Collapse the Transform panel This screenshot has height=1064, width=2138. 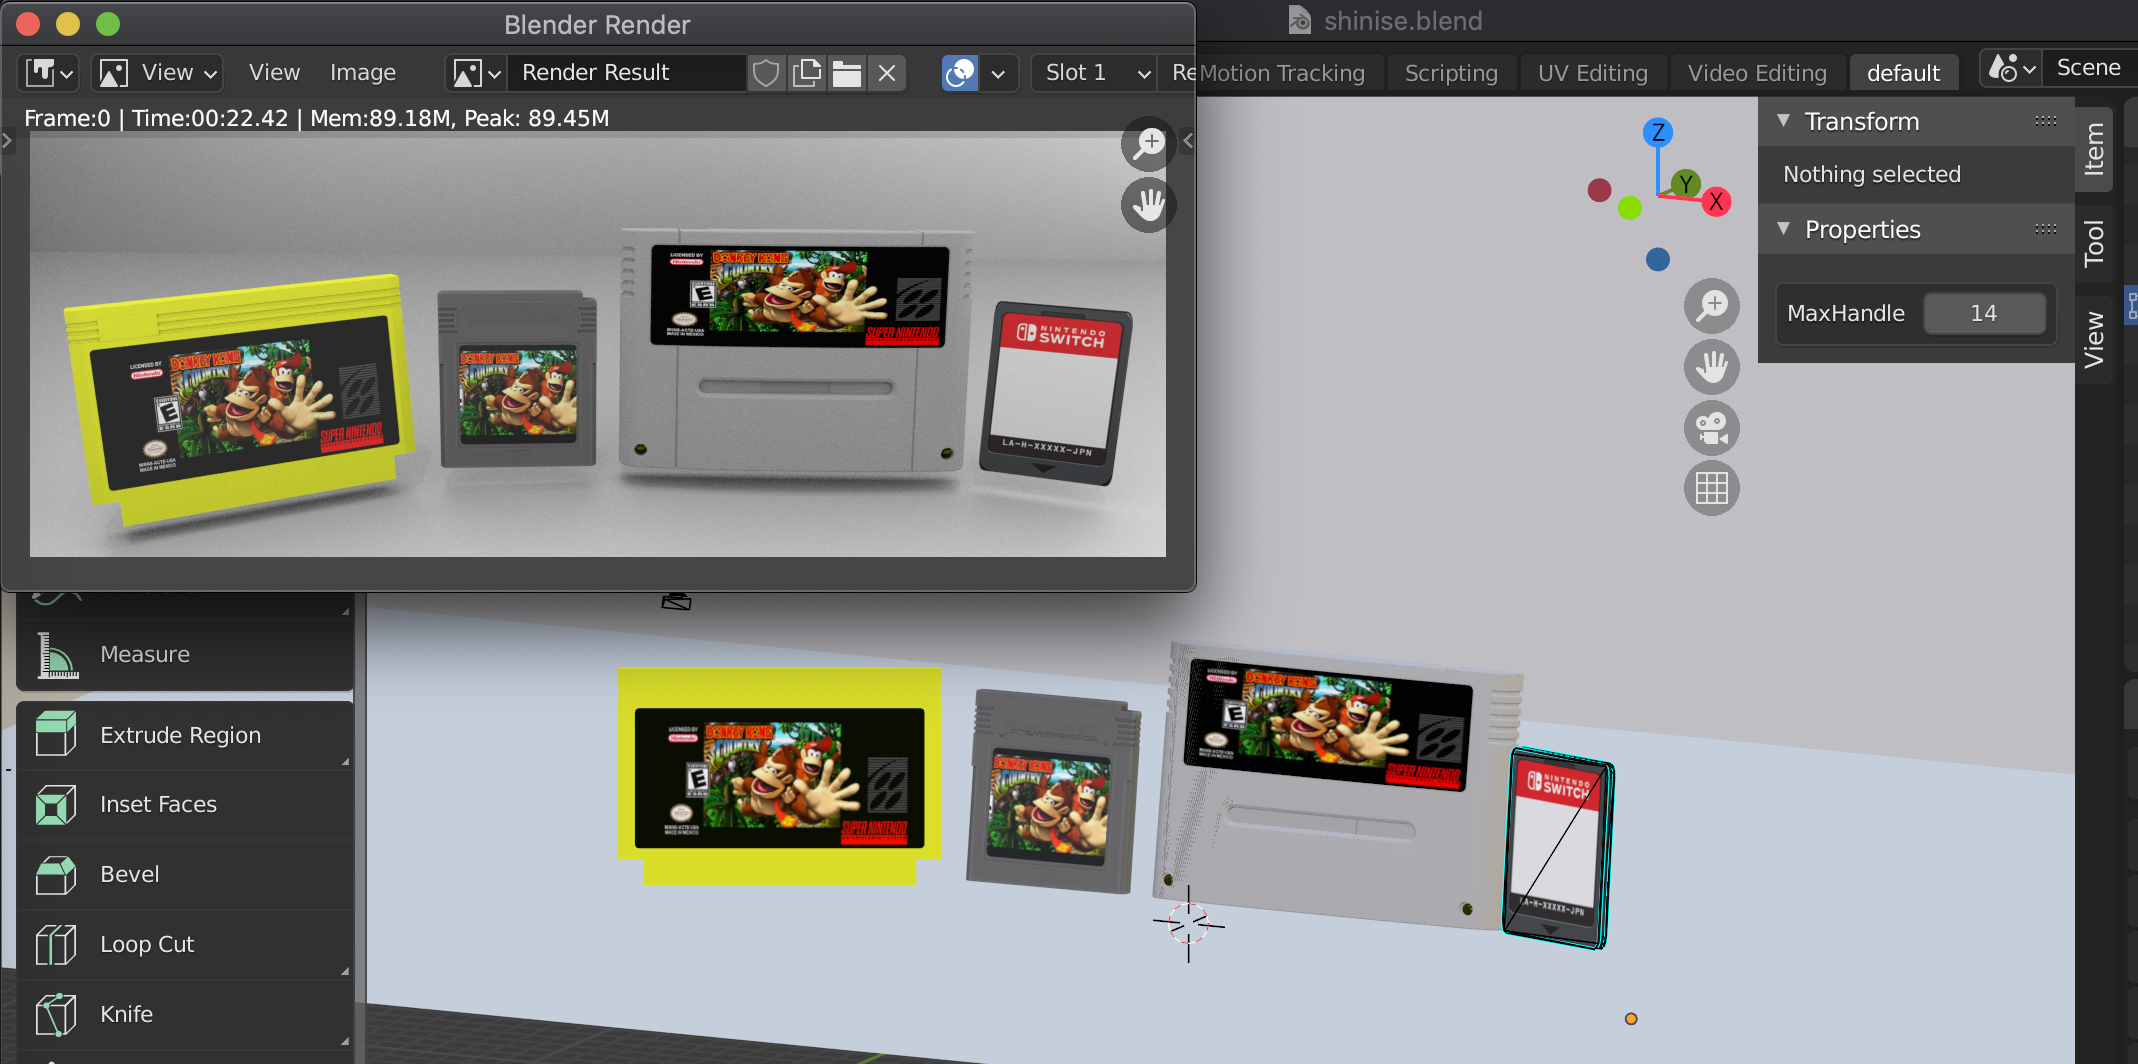(1783, 121)
